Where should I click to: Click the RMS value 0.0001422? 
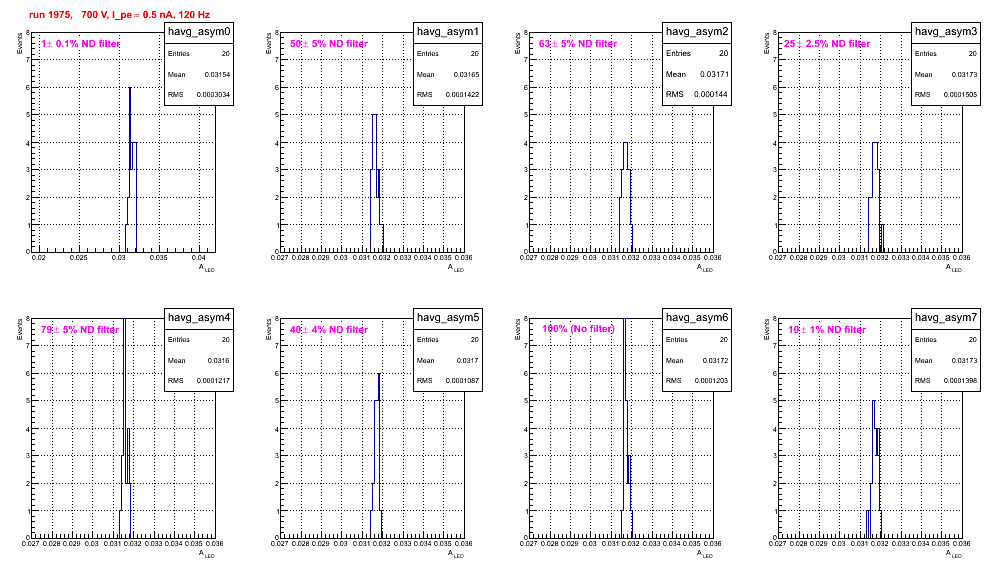(x=462, y=95)
